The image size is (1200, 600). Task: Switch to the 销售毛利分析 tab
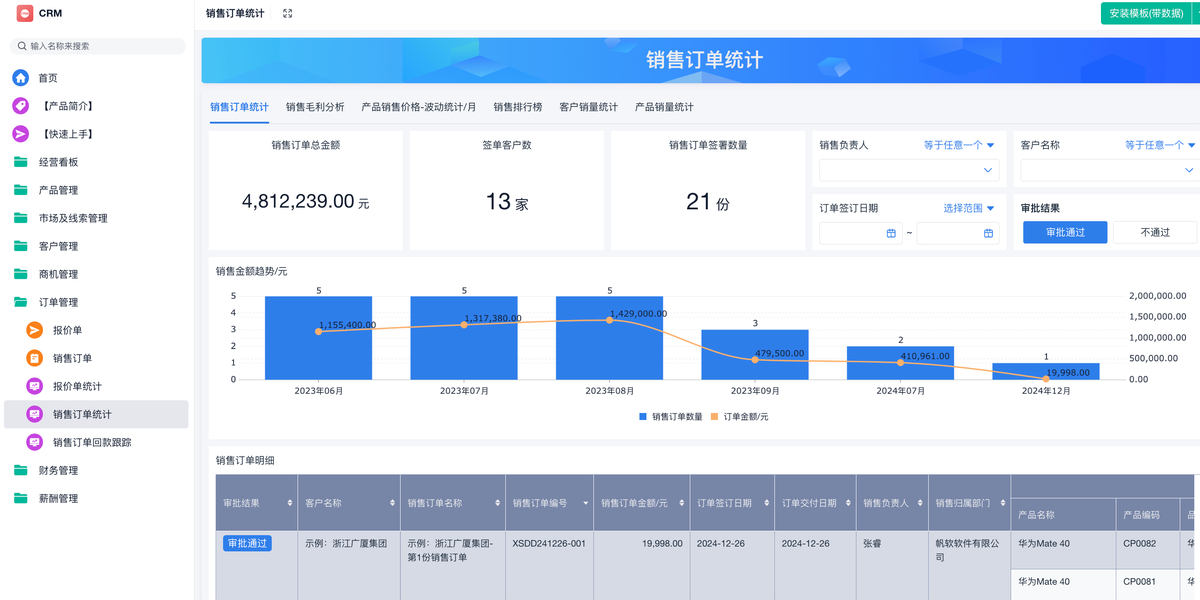(x=315, y=107)
